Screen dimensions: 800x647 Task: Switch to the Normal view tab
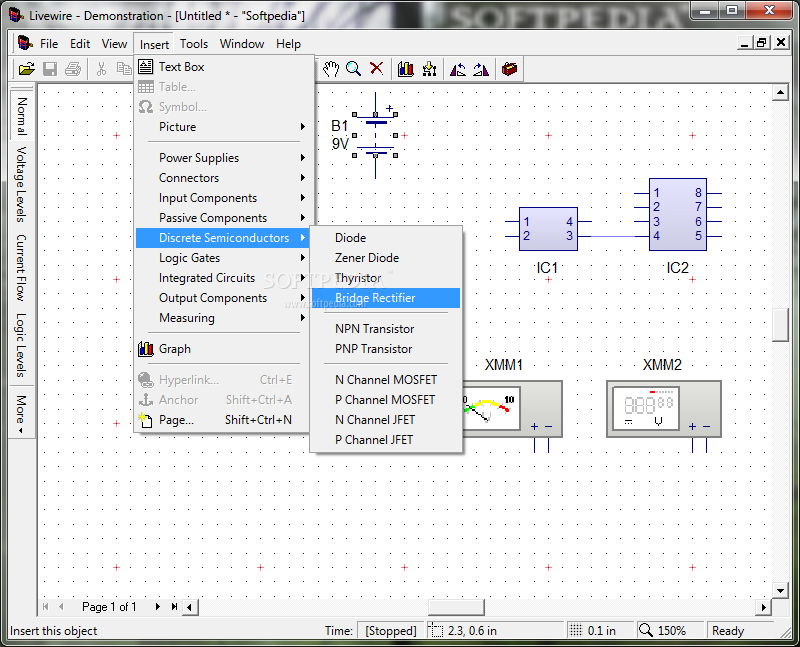tap(21, 115)
